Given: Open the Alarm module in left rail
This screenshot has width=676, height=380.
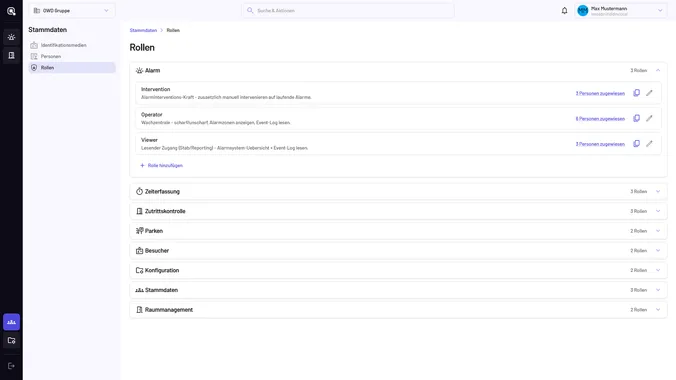Looking at the screenshot, I should point(11,37).
